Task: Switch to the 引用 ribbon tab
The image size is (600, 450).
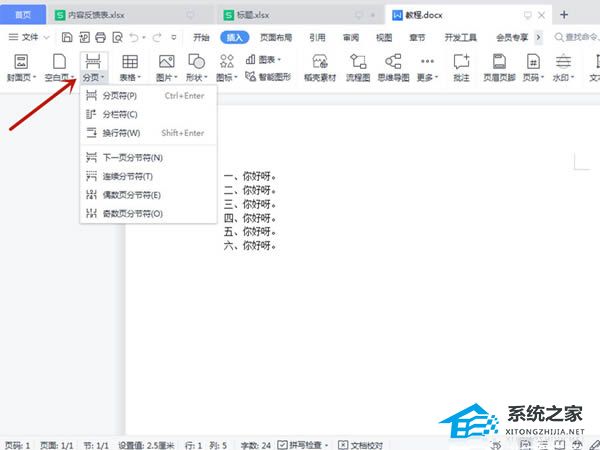Action: click(317, 38)
